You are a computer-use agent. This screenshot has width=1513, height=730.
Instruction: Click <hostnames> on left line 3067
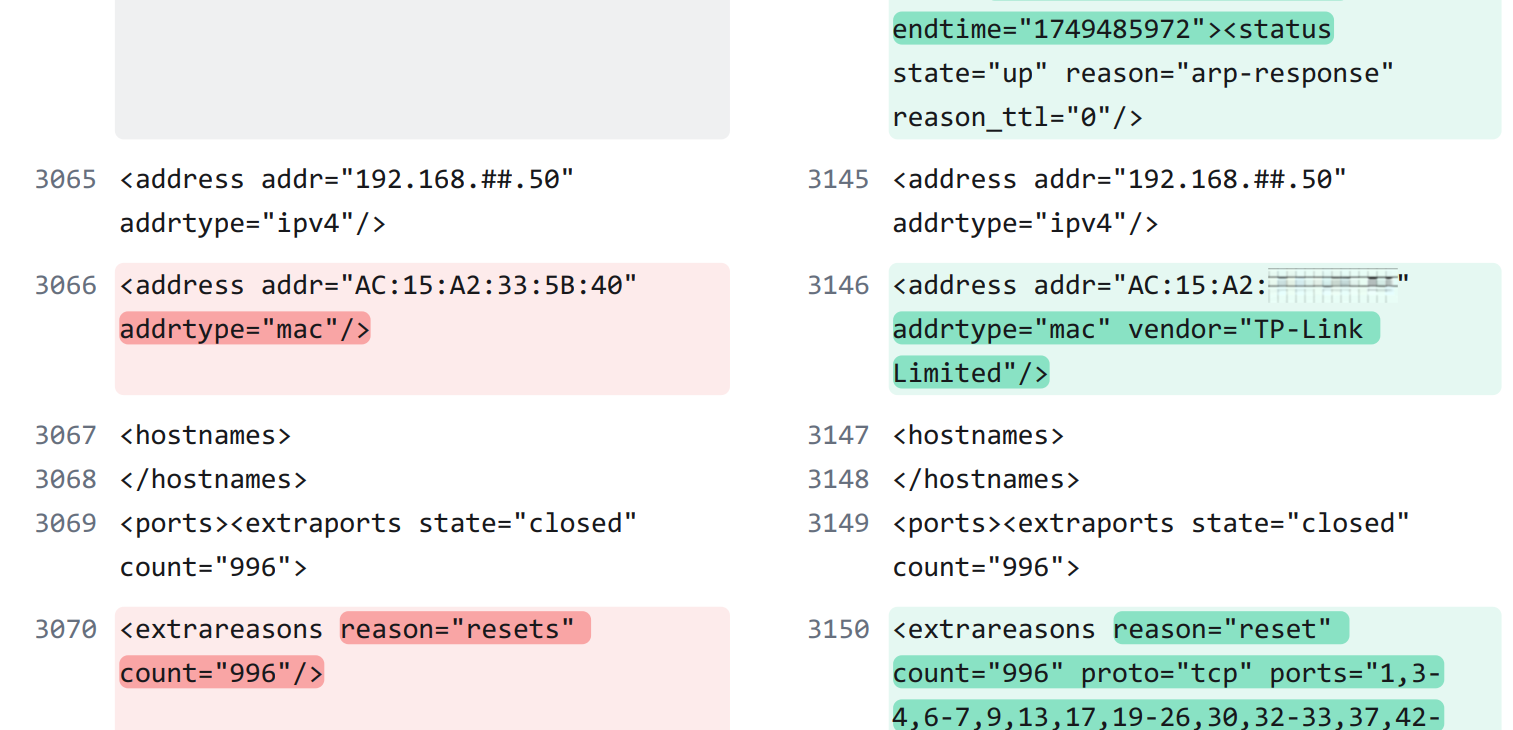pyautogui.click(x=206, y=436)
